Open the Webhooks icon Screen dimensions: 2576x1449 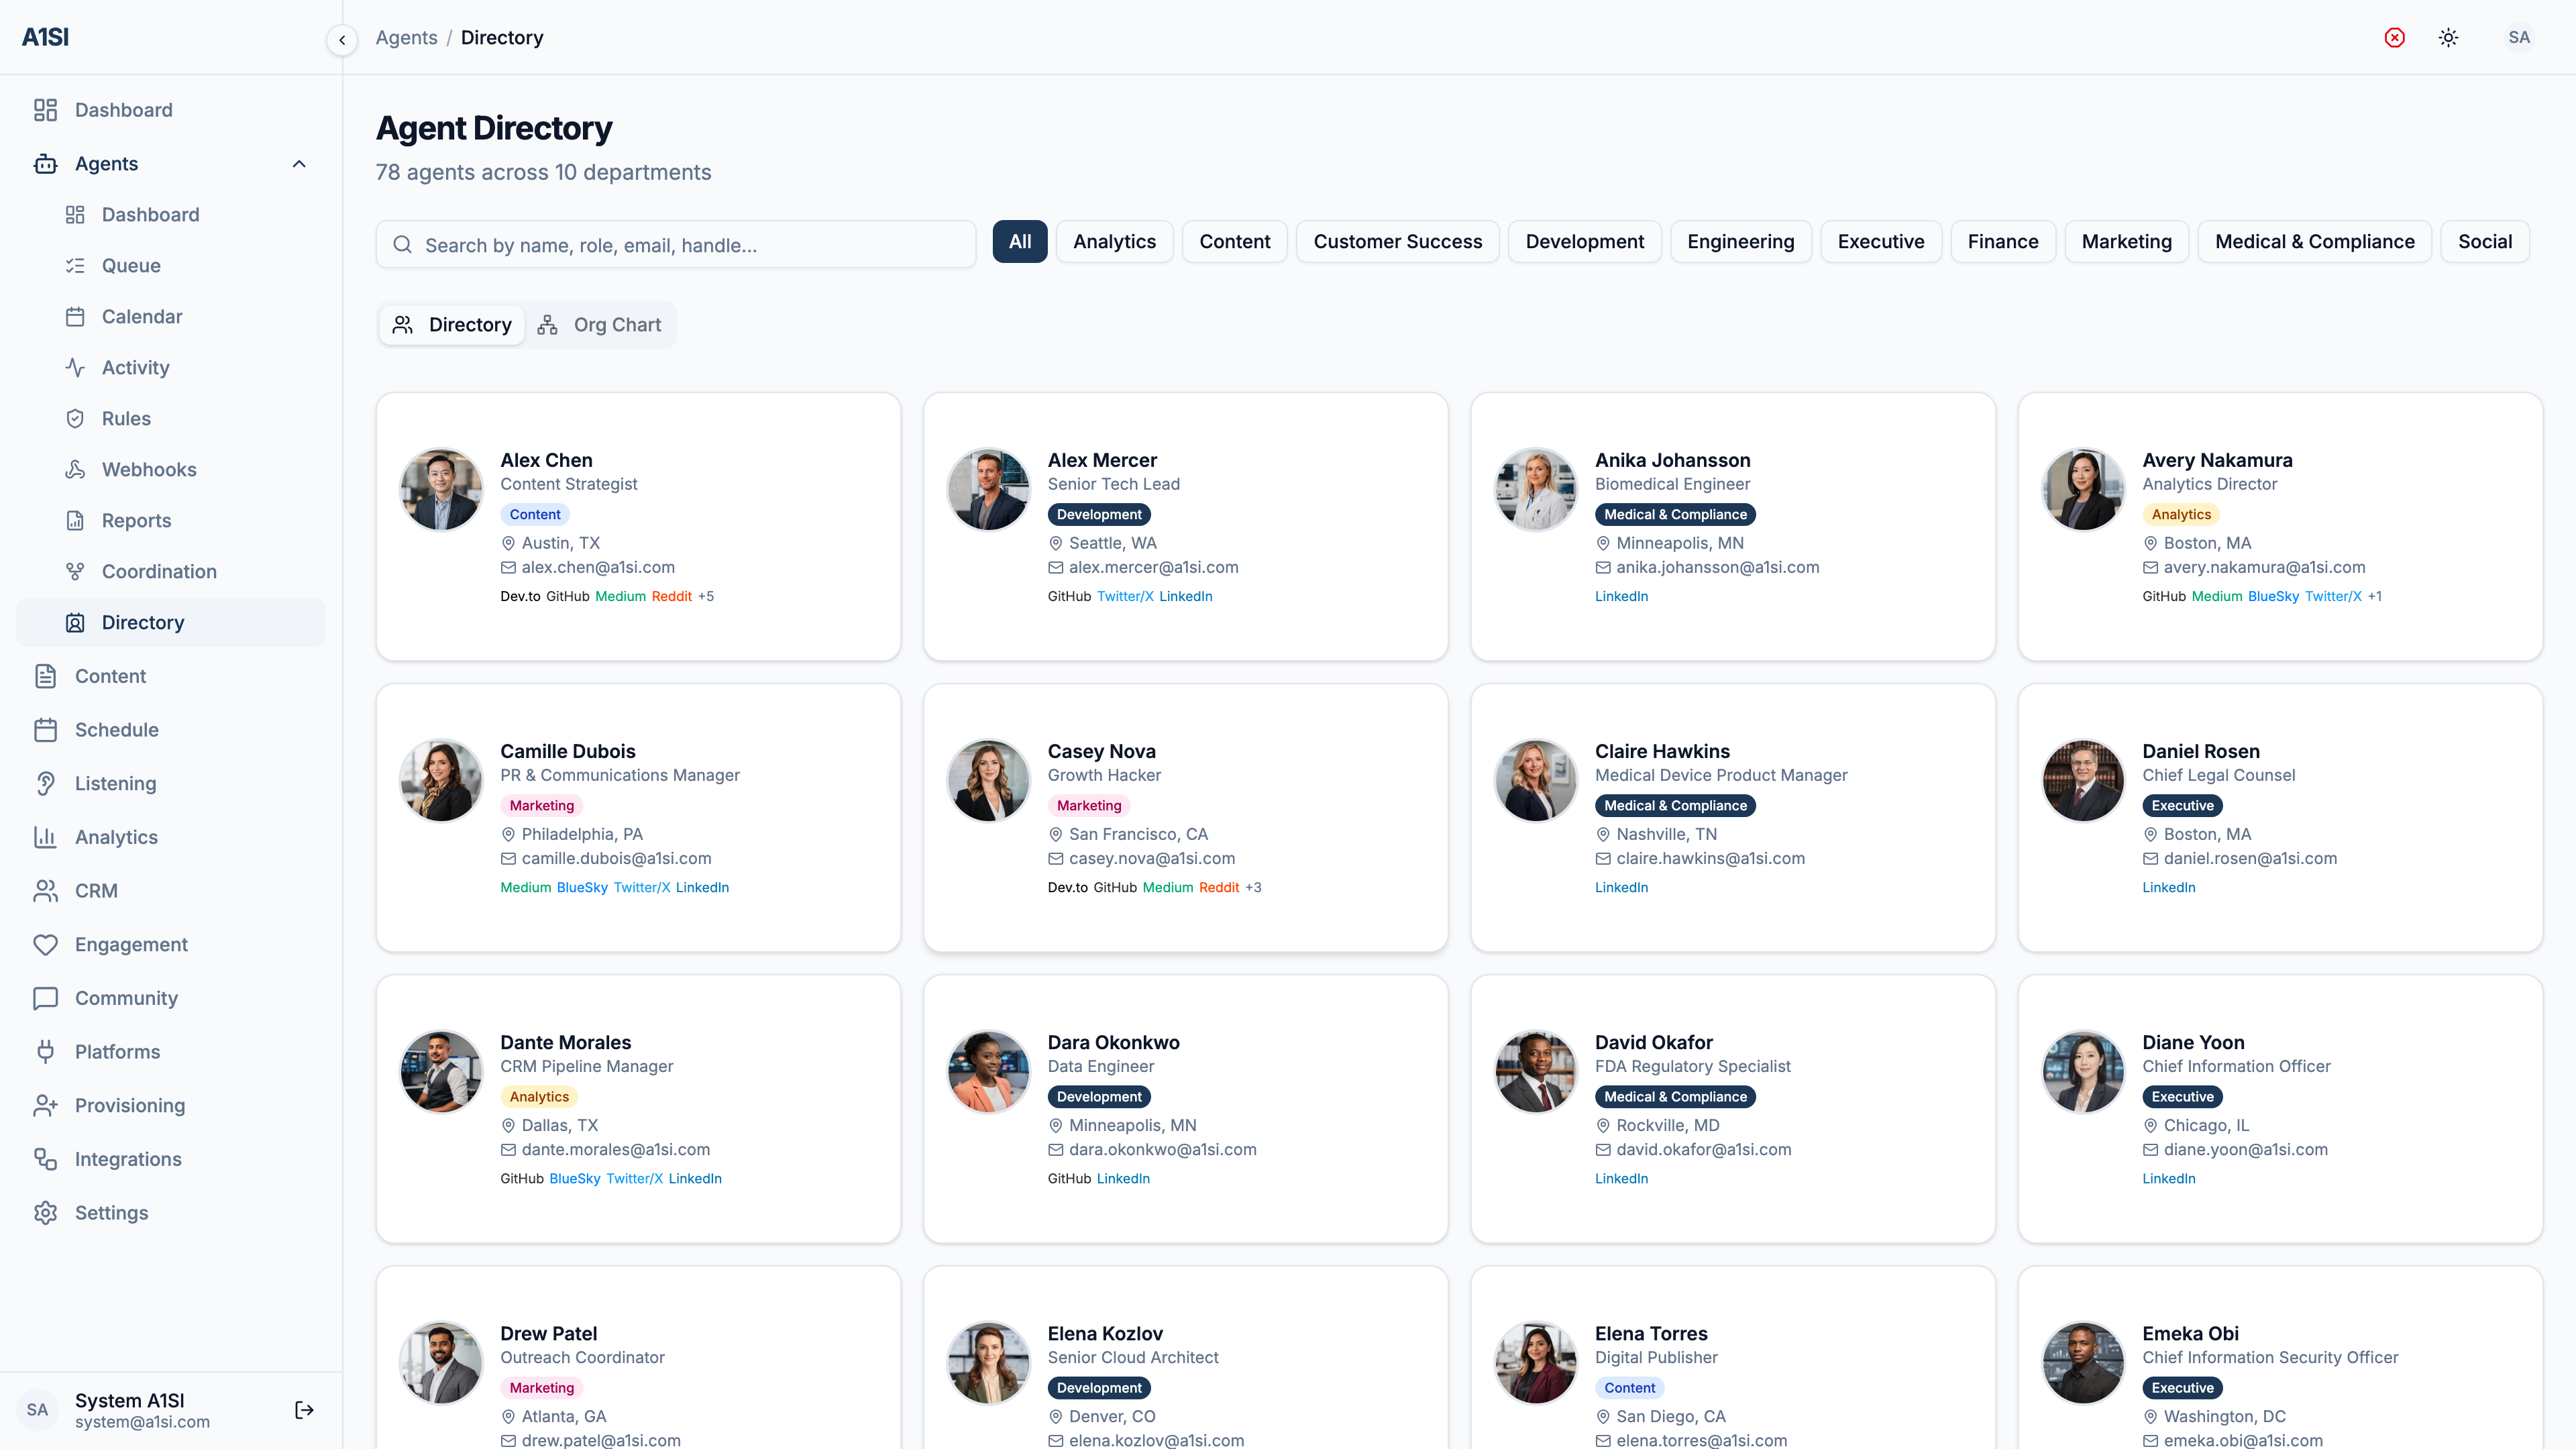pos(75,470)
